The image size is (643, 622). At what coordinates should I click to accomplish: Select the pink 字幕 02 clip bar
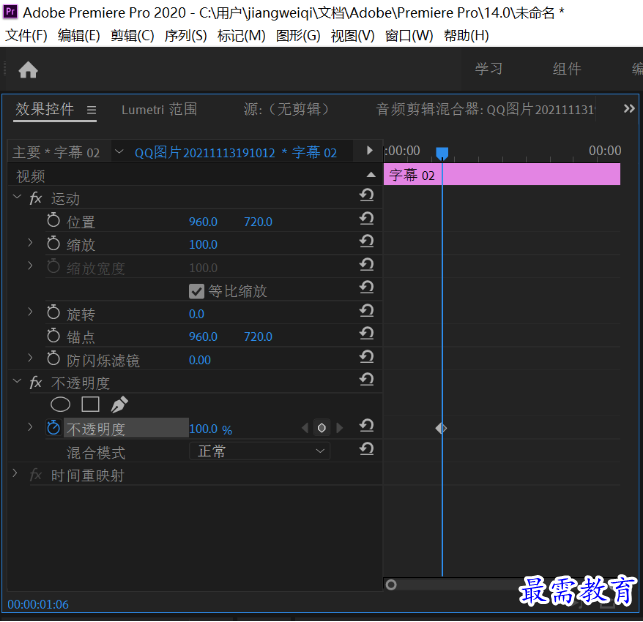pyautogui.click(x=502, y=174)
